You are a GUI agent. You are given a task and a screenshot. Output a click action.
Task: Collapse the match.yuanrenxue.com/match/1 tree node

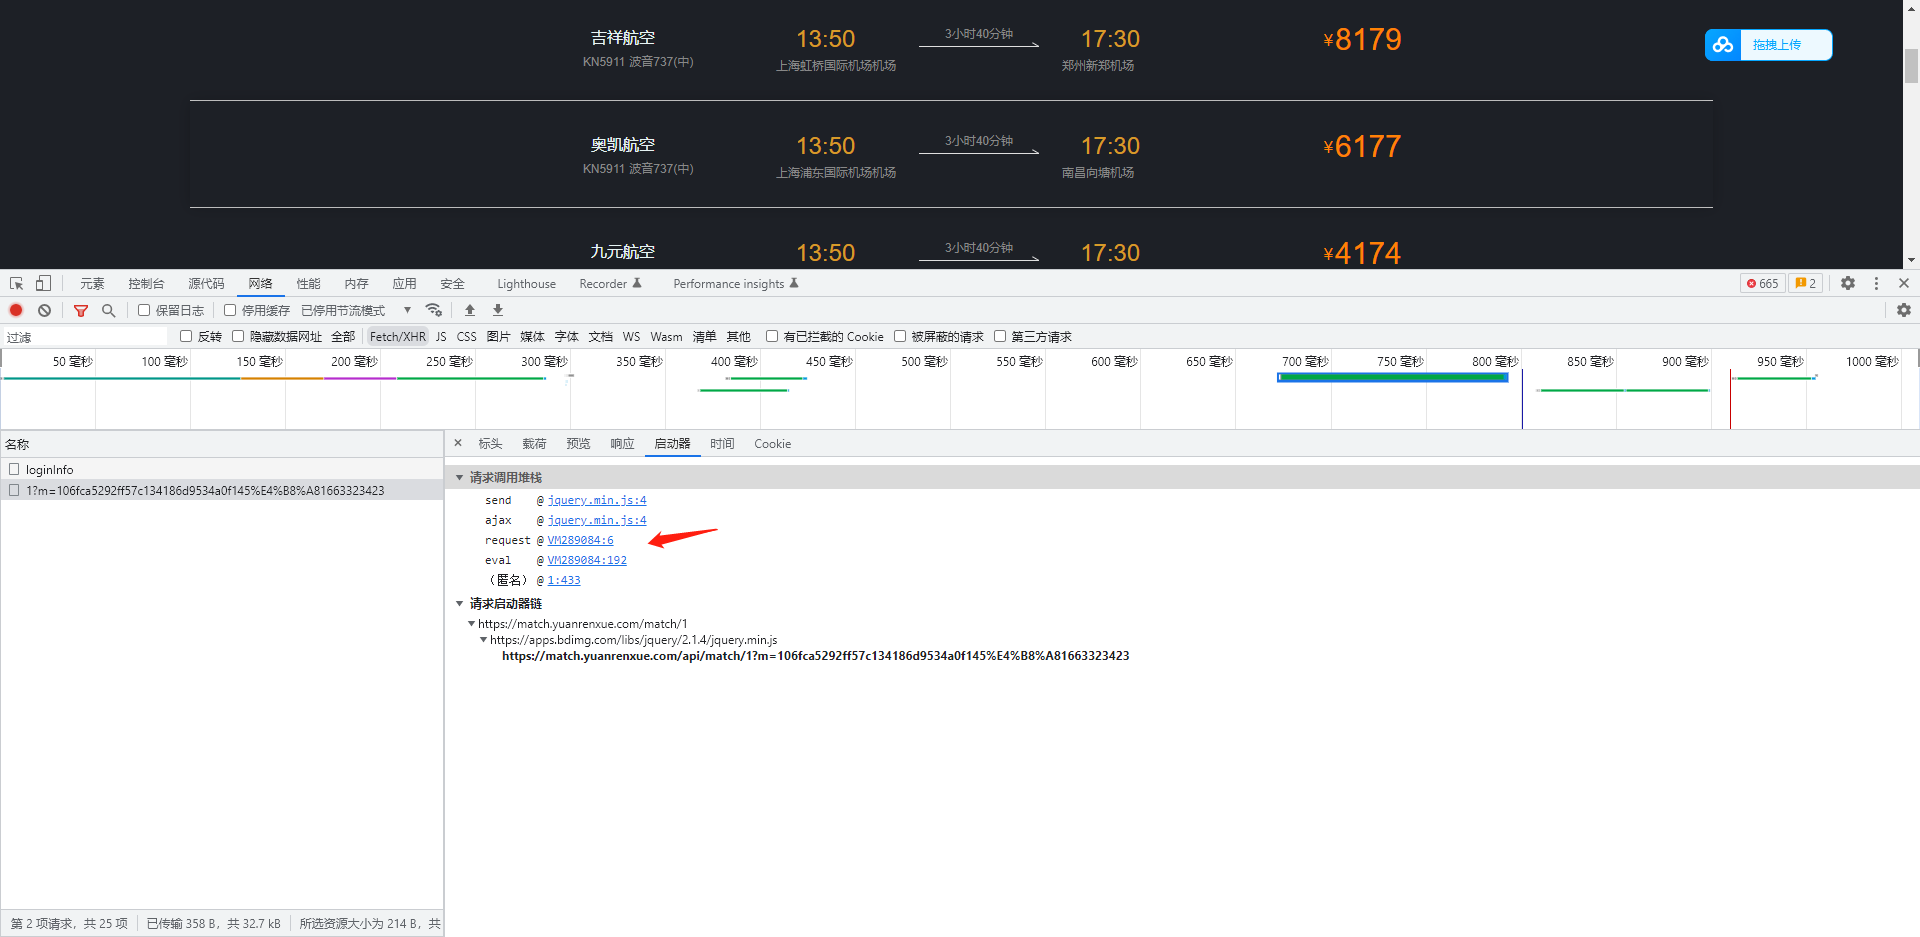point(472,624)
